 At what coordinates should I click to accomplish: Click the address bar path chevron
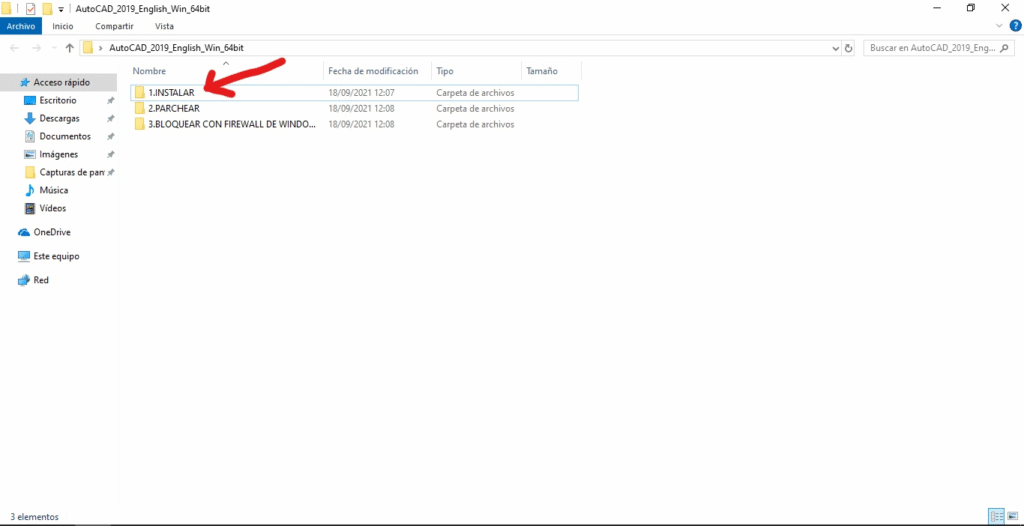click(x=101, y=48)
